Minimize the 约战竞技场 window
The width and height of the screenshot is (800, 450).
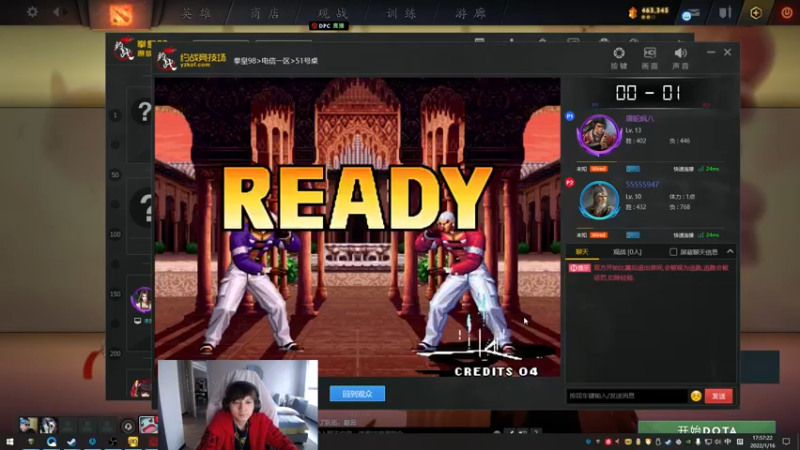[x=711, y=52]
